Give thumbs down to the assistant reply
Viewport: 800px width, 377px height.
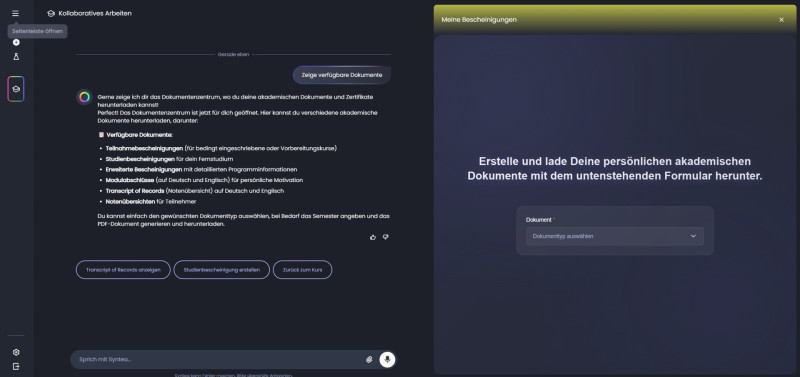[x=386, y=237]
